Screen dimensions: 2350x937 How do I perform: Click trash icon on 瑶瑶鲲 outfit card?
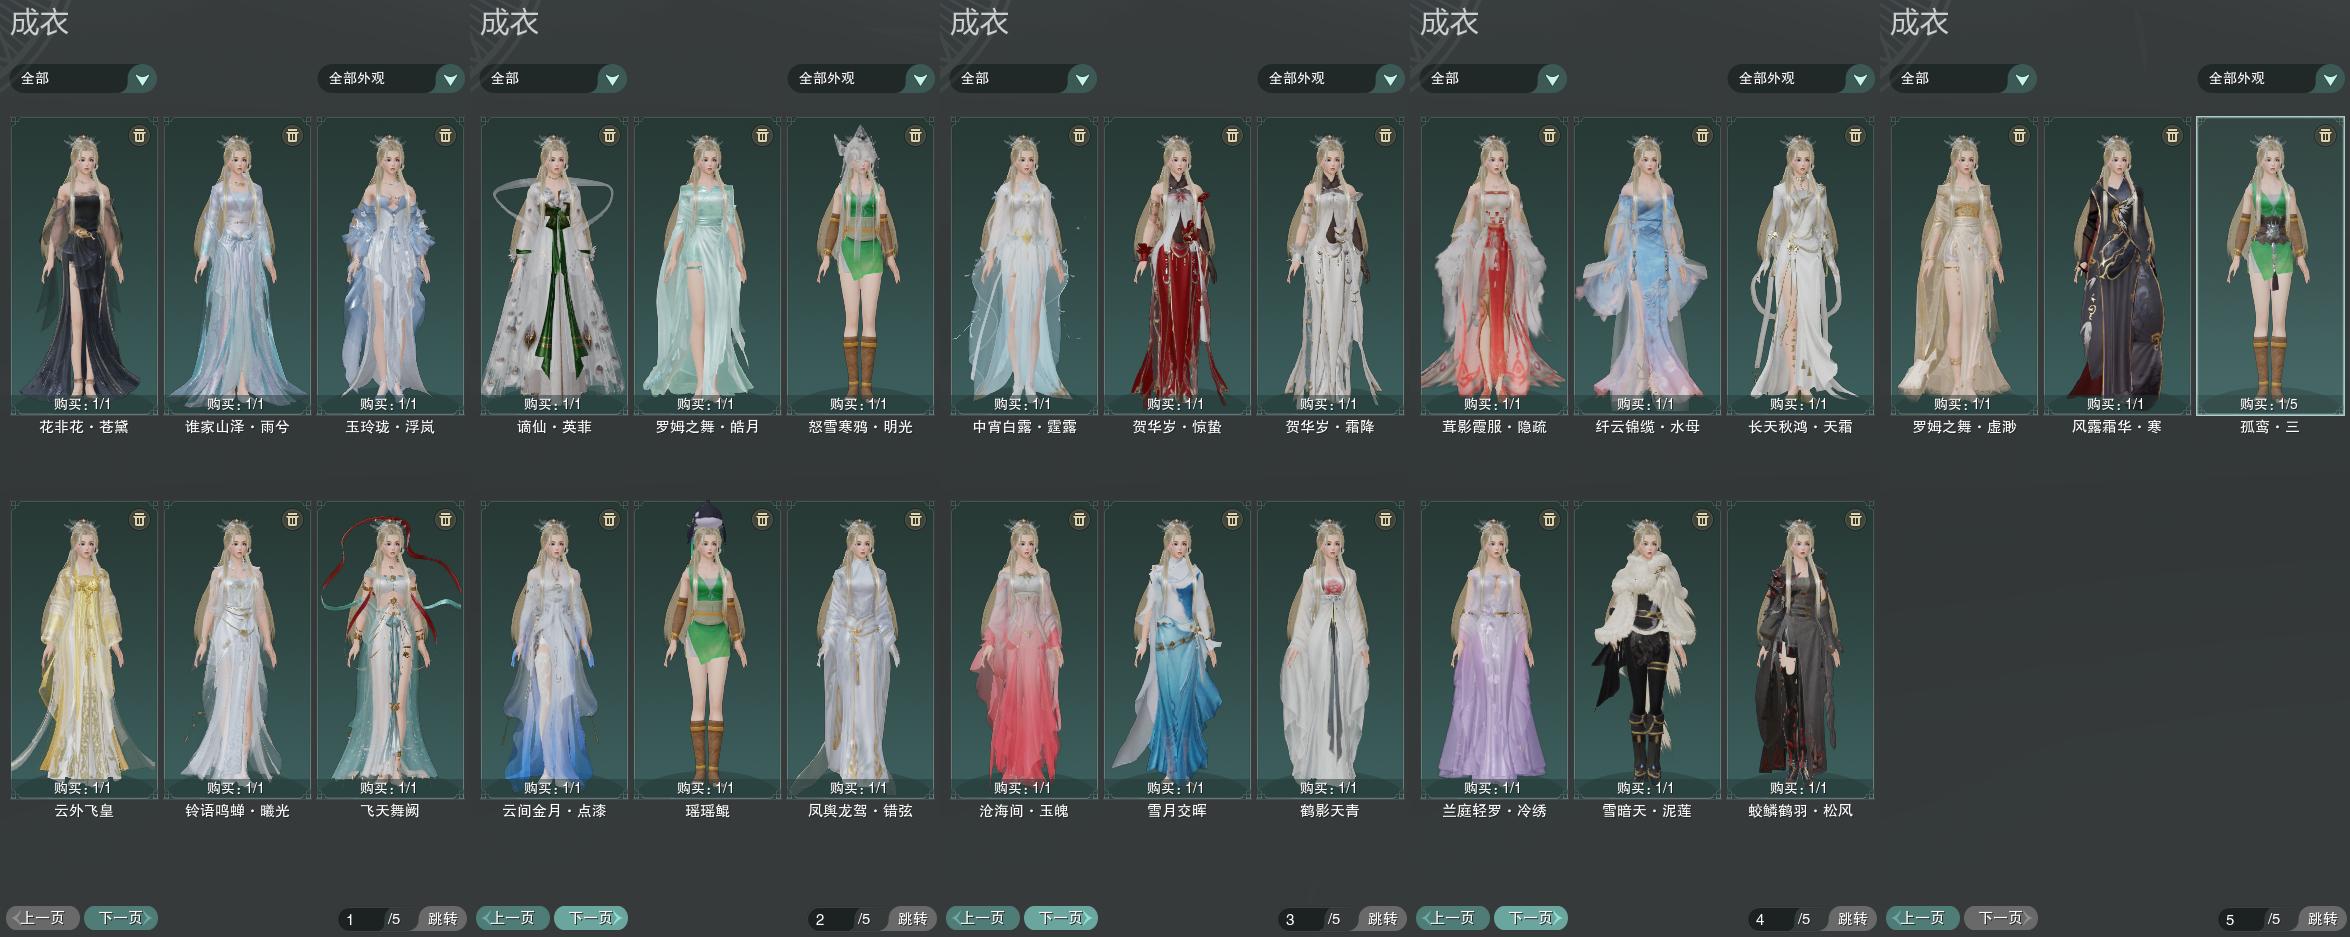tap(762, 519)
